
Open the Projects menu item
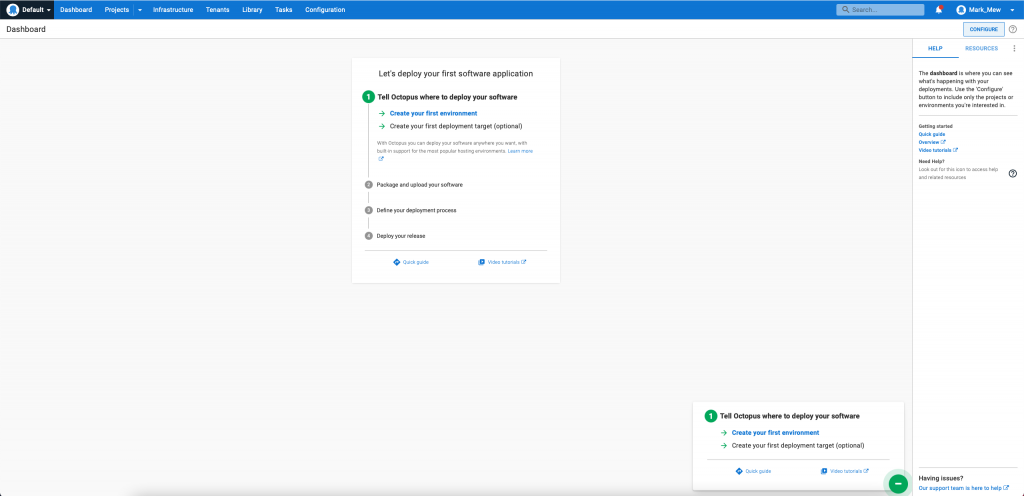coord(117,10)
